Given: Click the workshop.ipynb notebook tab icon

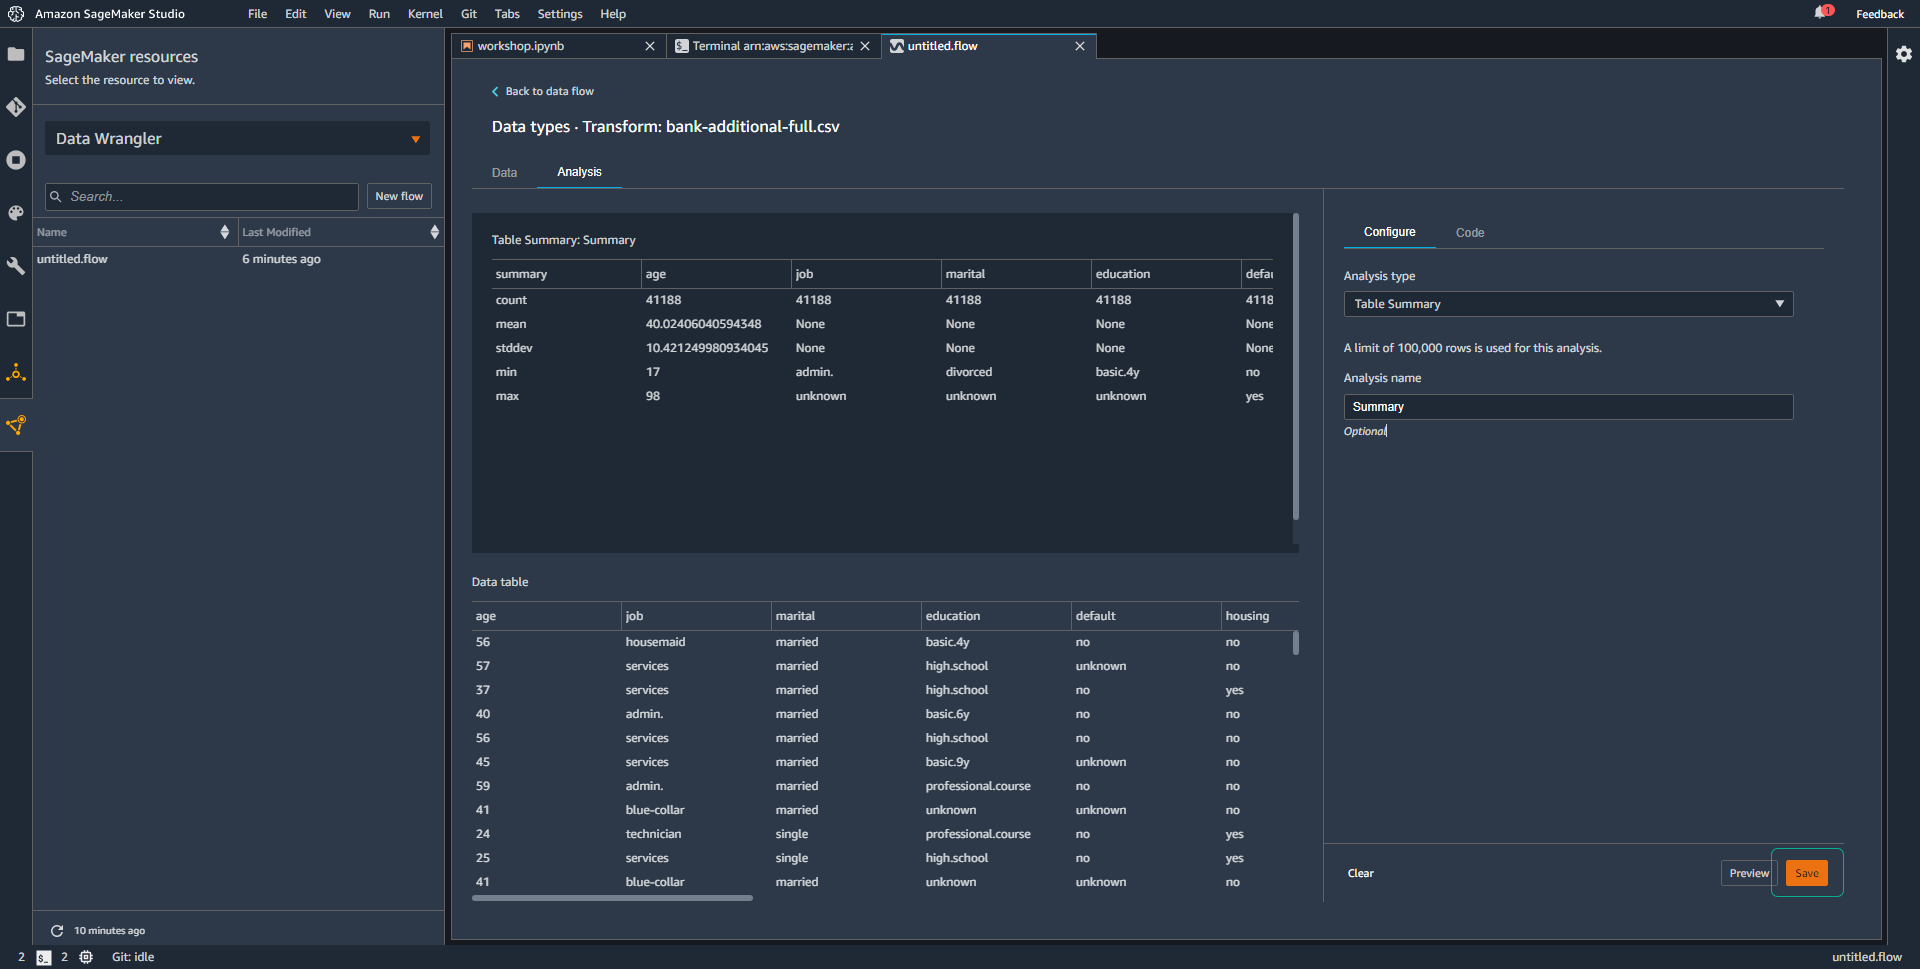Looking at the screenshot, I should pos(467,46).
